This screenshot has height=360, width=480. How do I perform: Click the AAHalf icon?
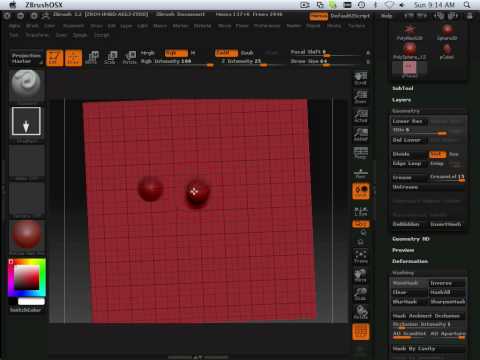(x=361, y=135)
